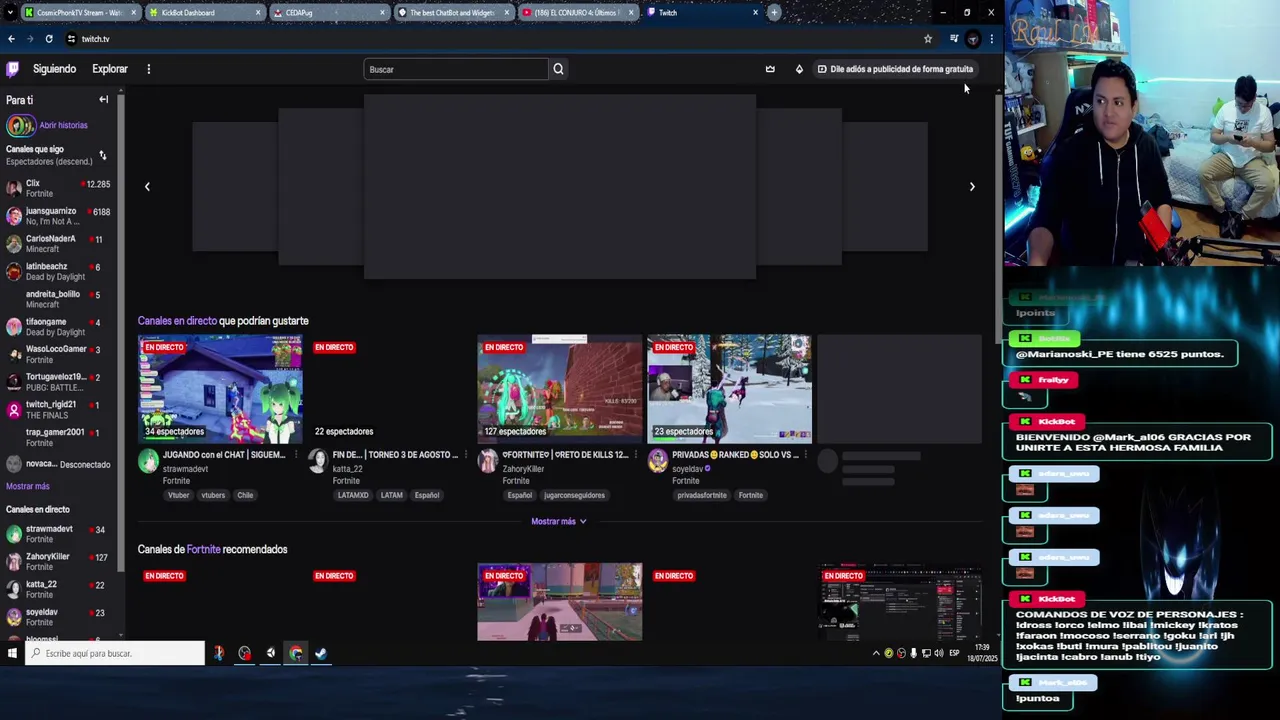Open ZahoryKiller avatar under stream card

488,460
